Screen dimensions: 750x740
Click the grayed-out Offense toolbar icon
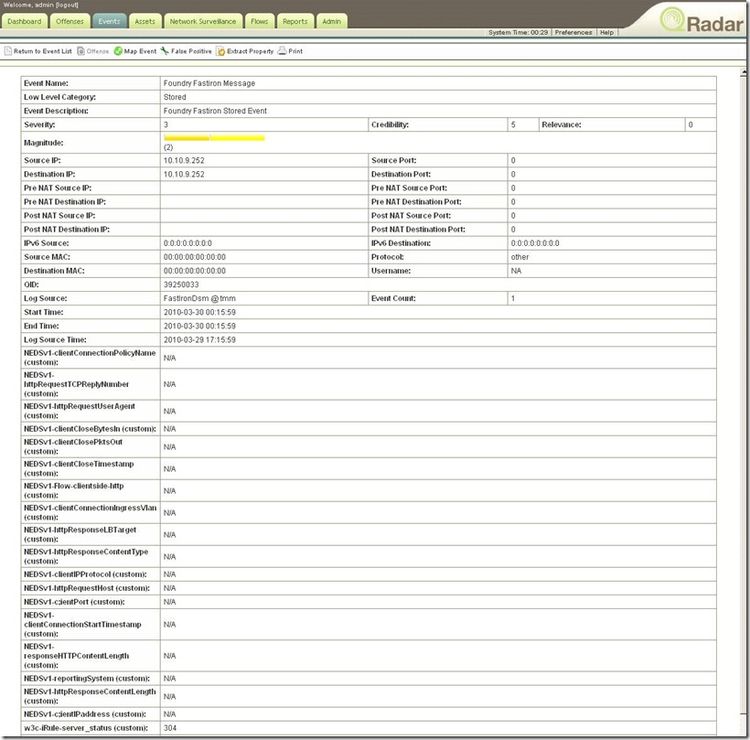[x=81, y=50]
